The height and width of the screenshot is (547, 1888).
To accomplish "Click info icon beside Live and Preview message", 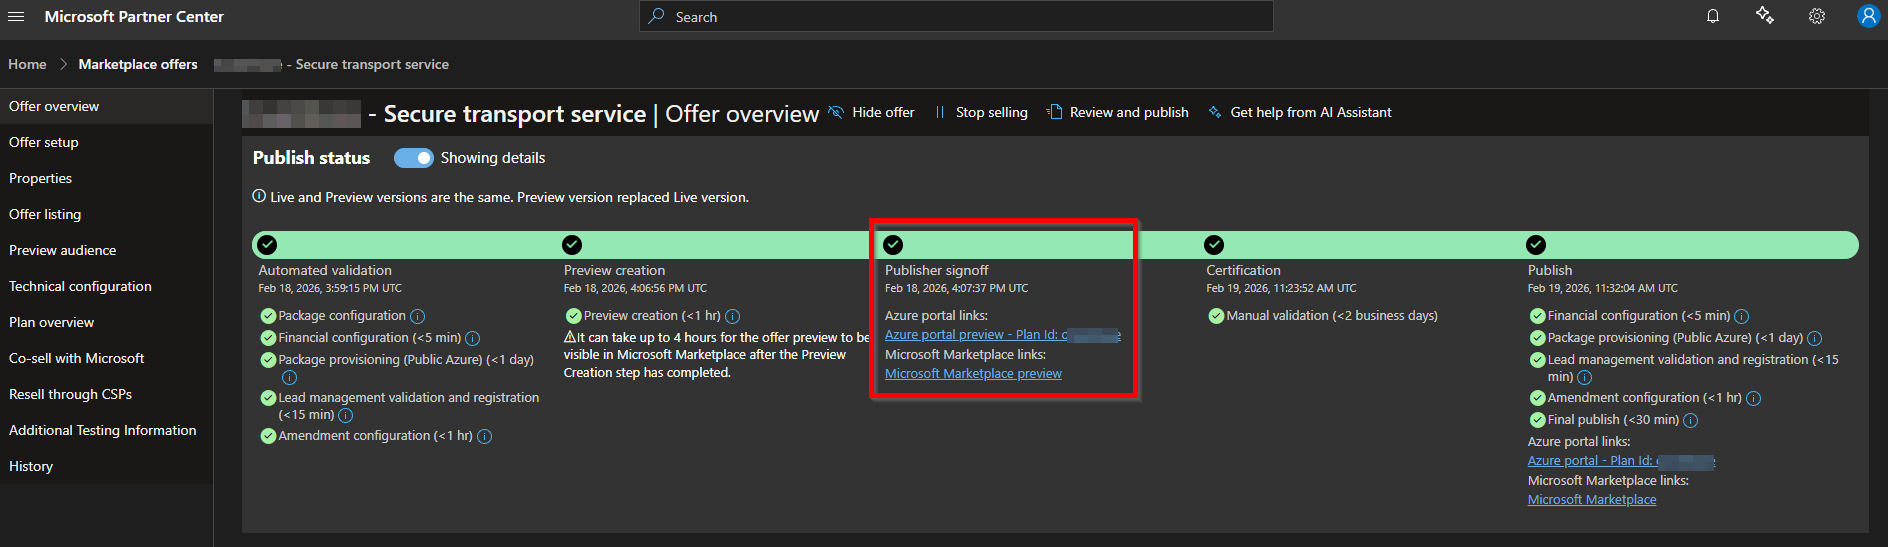I will tap(259, 196).
